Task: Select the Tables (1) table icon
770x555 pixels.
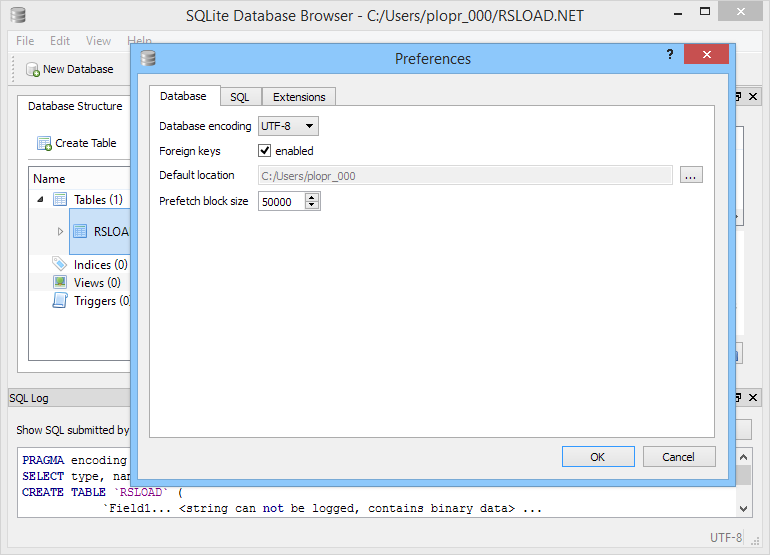Action: (x=60, y=199)
